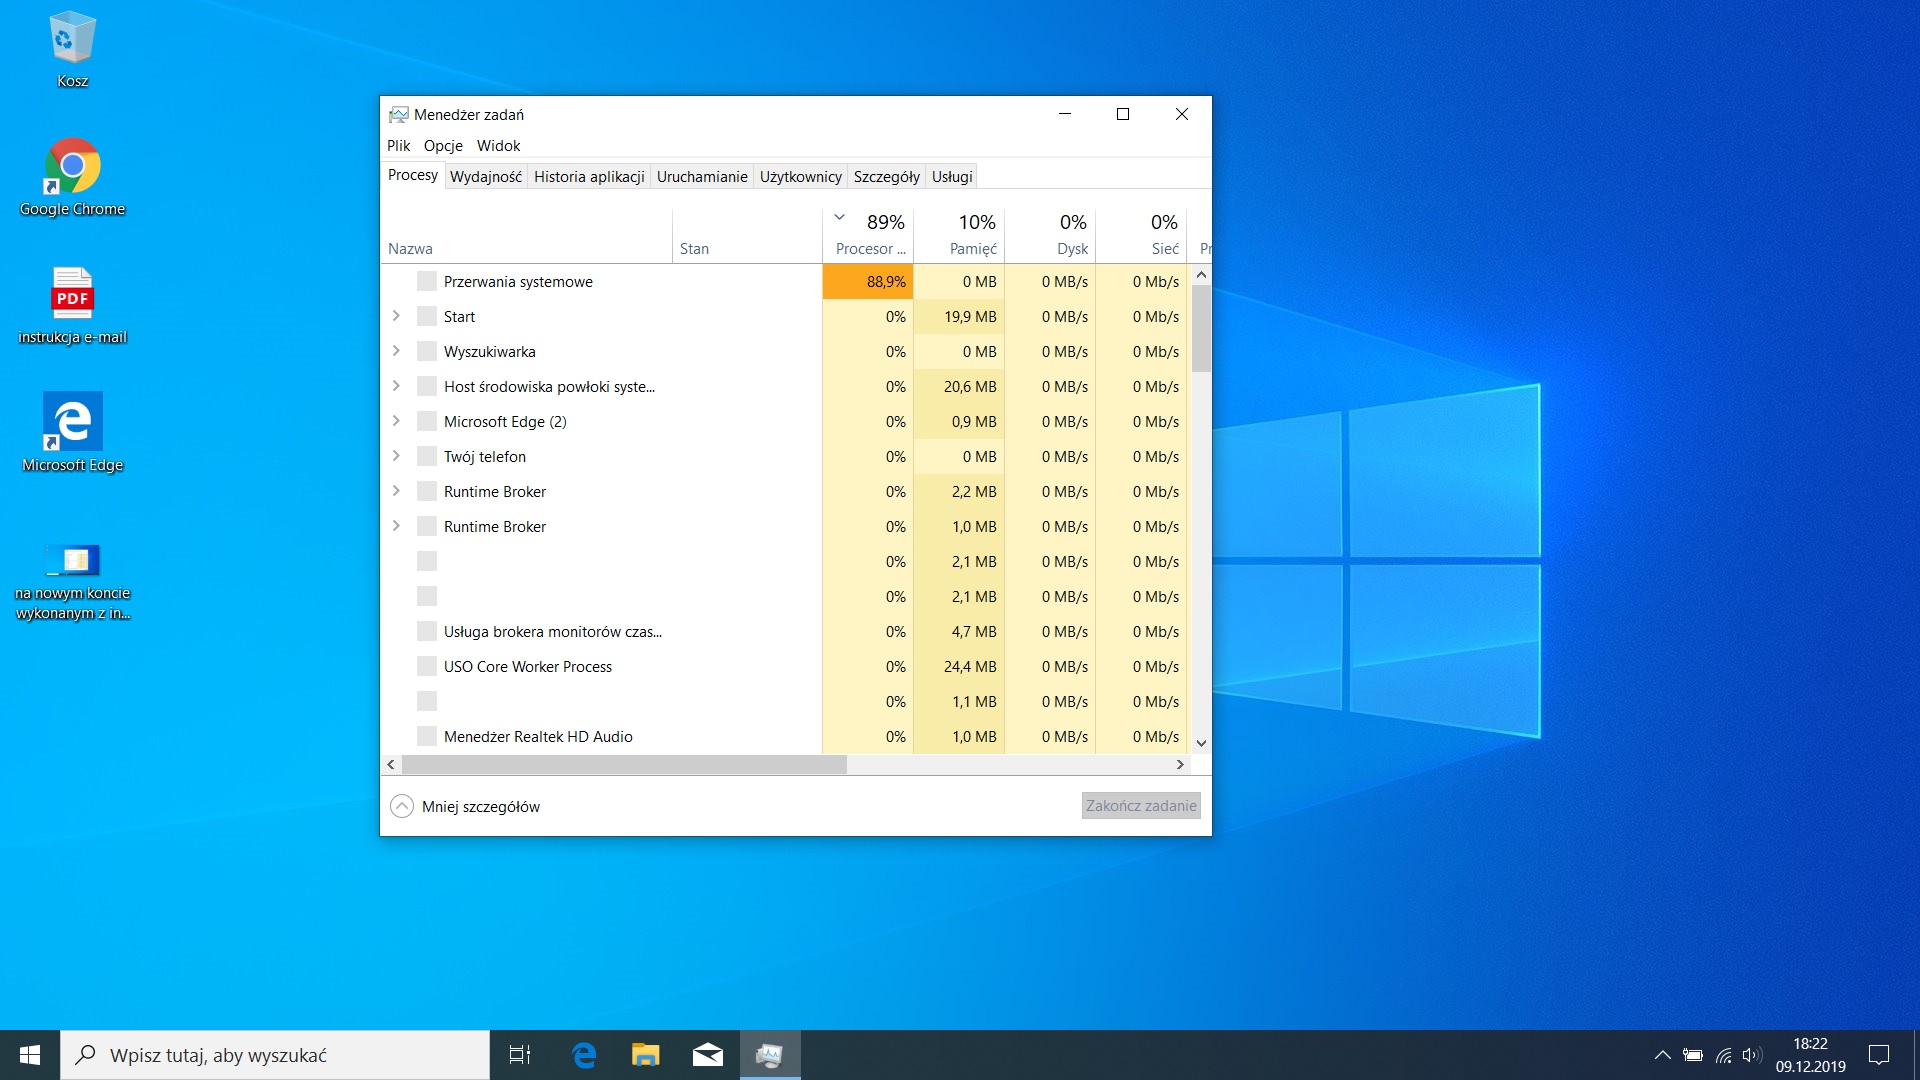Click the Task View taskbar icon
1920x1080 pixels.
pyautogui.click(x=520, y=1055)
